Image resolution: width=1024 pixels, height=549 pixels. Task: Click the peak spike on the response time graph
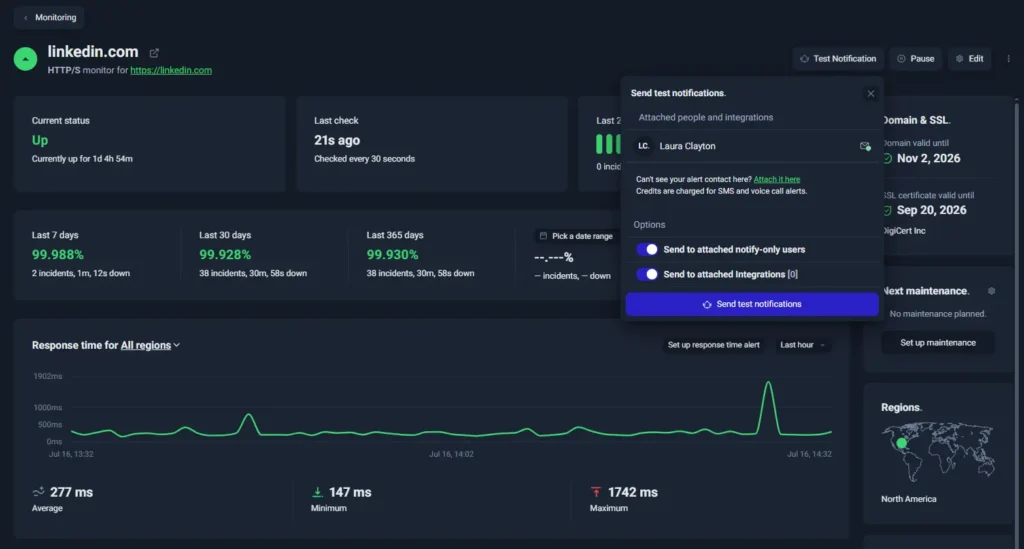pyautogui.click(x=768, y=384)
